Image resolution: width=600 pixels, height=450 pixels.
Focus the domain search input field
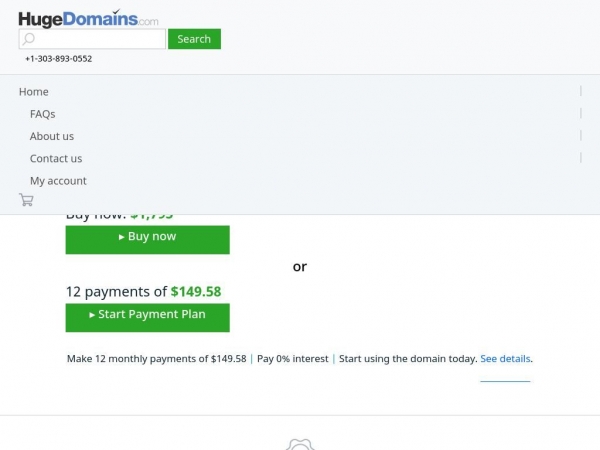point(92,39)
